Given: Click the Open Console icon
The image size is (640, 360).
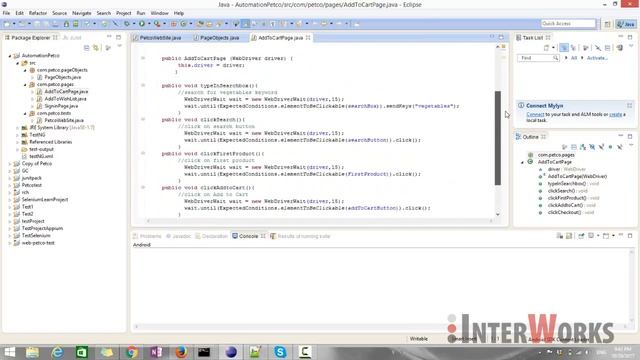Looking at the screenshot, I should [606, 236].
